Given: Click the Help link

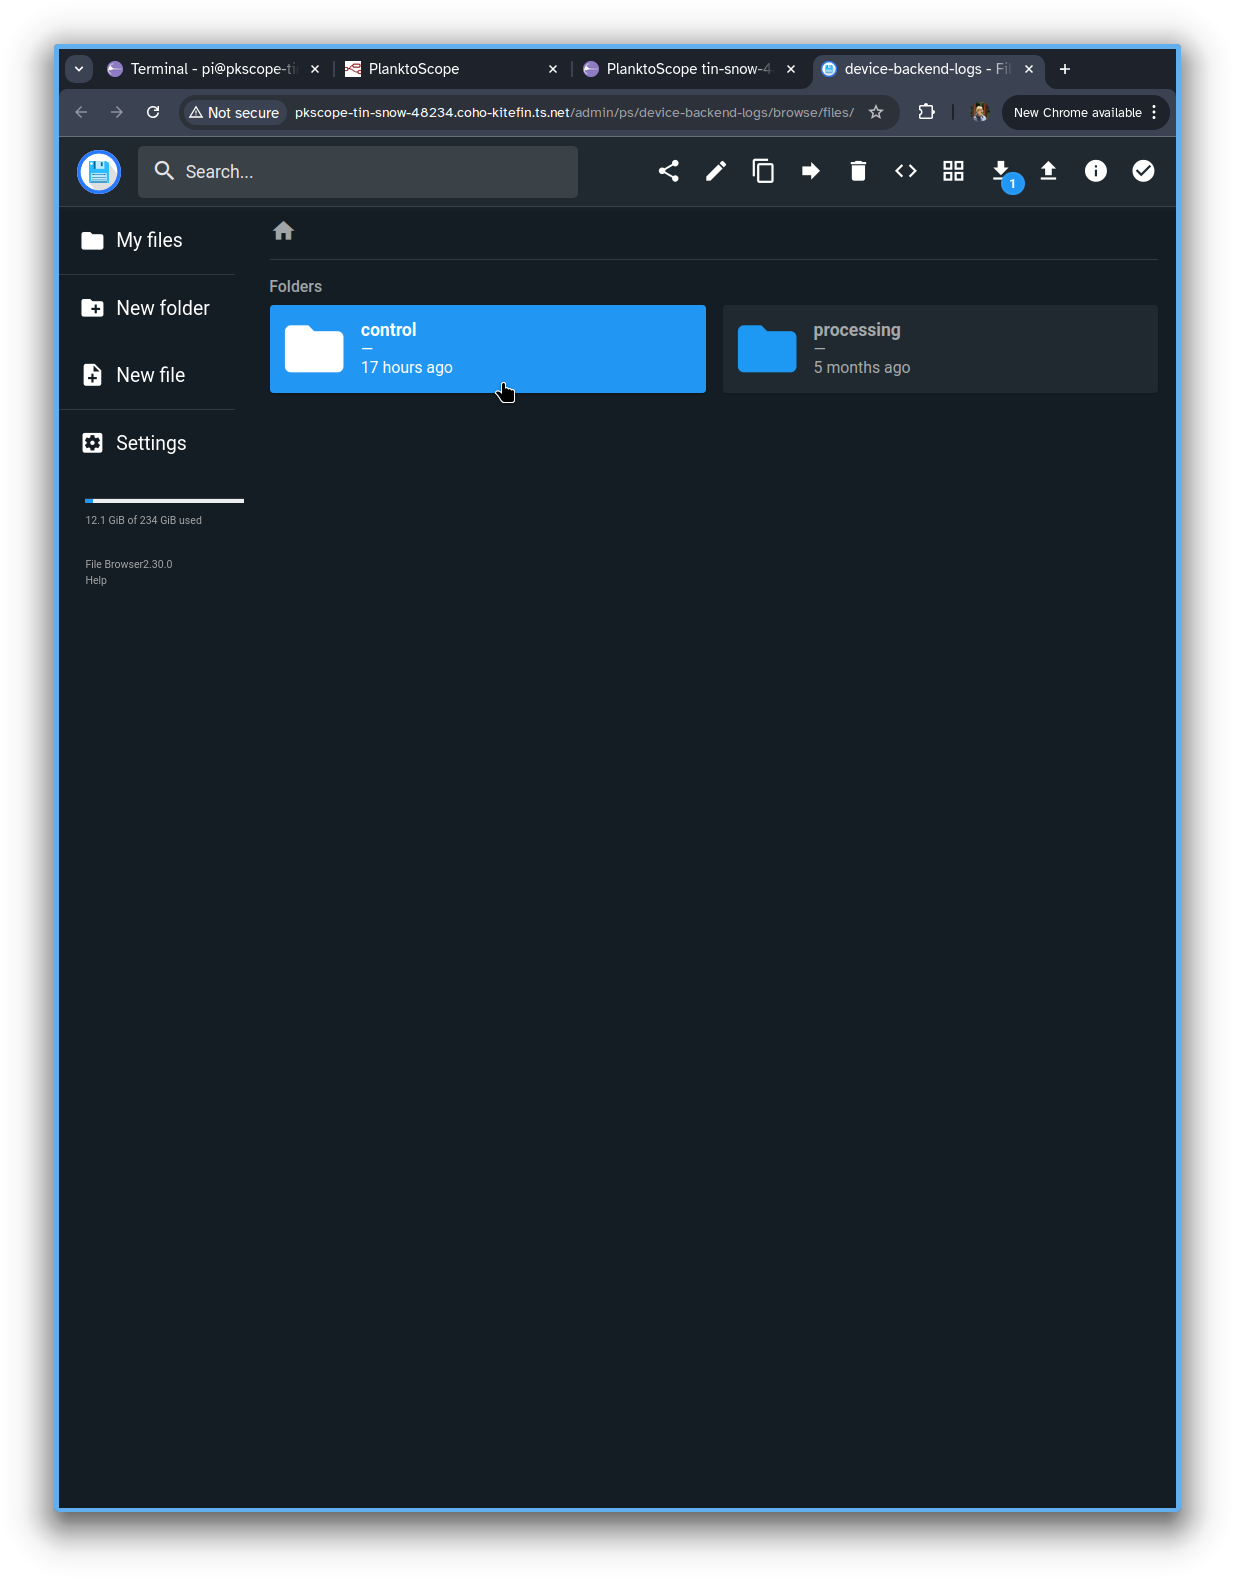Looking at the screenshot, I should 96,580.
